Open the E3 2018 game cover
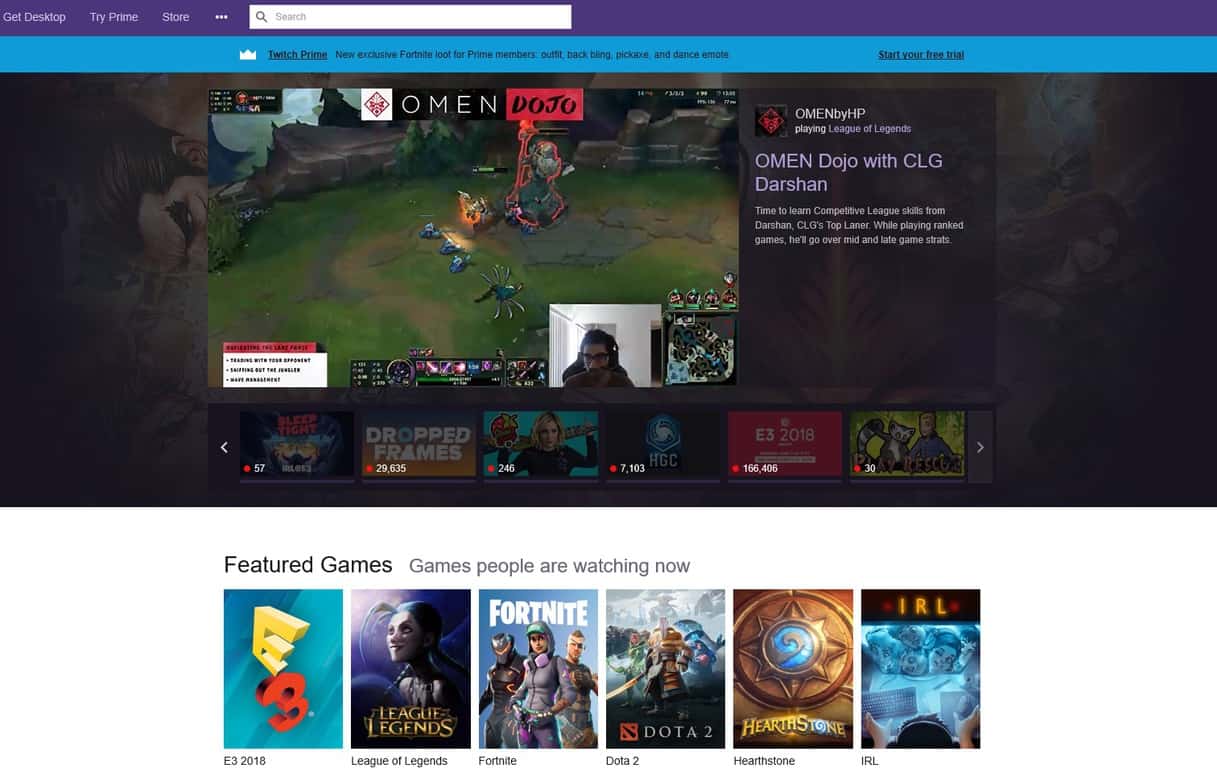The width and height of the screenshot is (1217, 768). click(283, 669)
